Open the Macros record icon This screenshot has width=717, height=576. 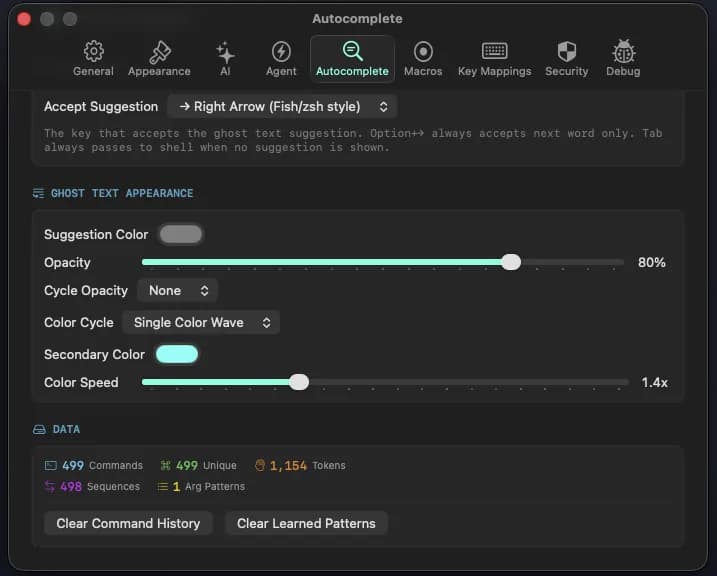423,52
